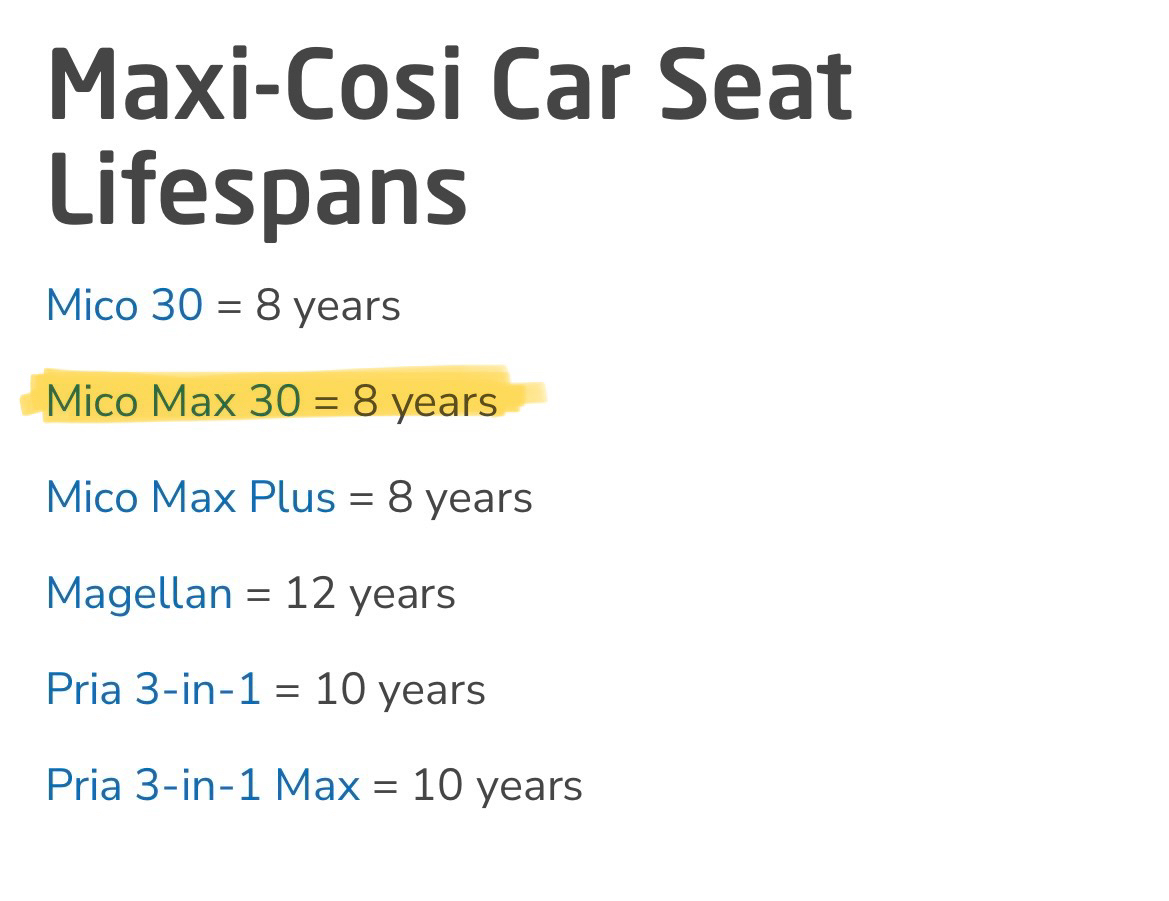Click the yellow highlighter stroke's right tail
1169x901 pixels.
tap(528, 393)
